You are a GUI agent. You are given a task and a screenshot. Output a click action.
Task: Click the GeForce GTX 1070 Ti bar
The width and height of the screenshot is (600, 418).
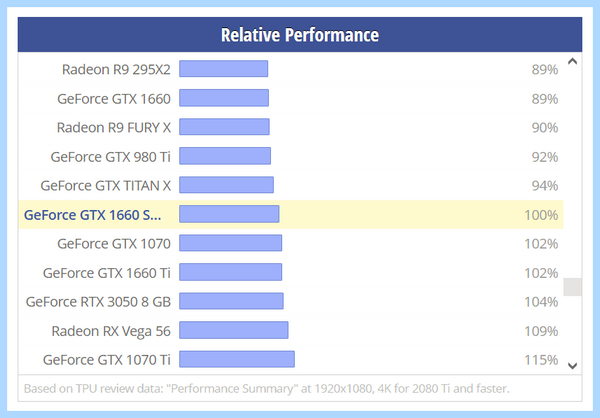pos(237,359)
